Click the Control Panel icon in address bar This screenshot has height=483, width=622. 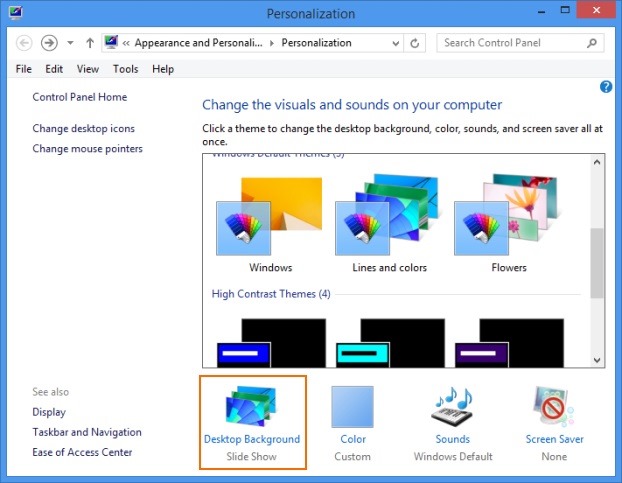click(111, 42)
